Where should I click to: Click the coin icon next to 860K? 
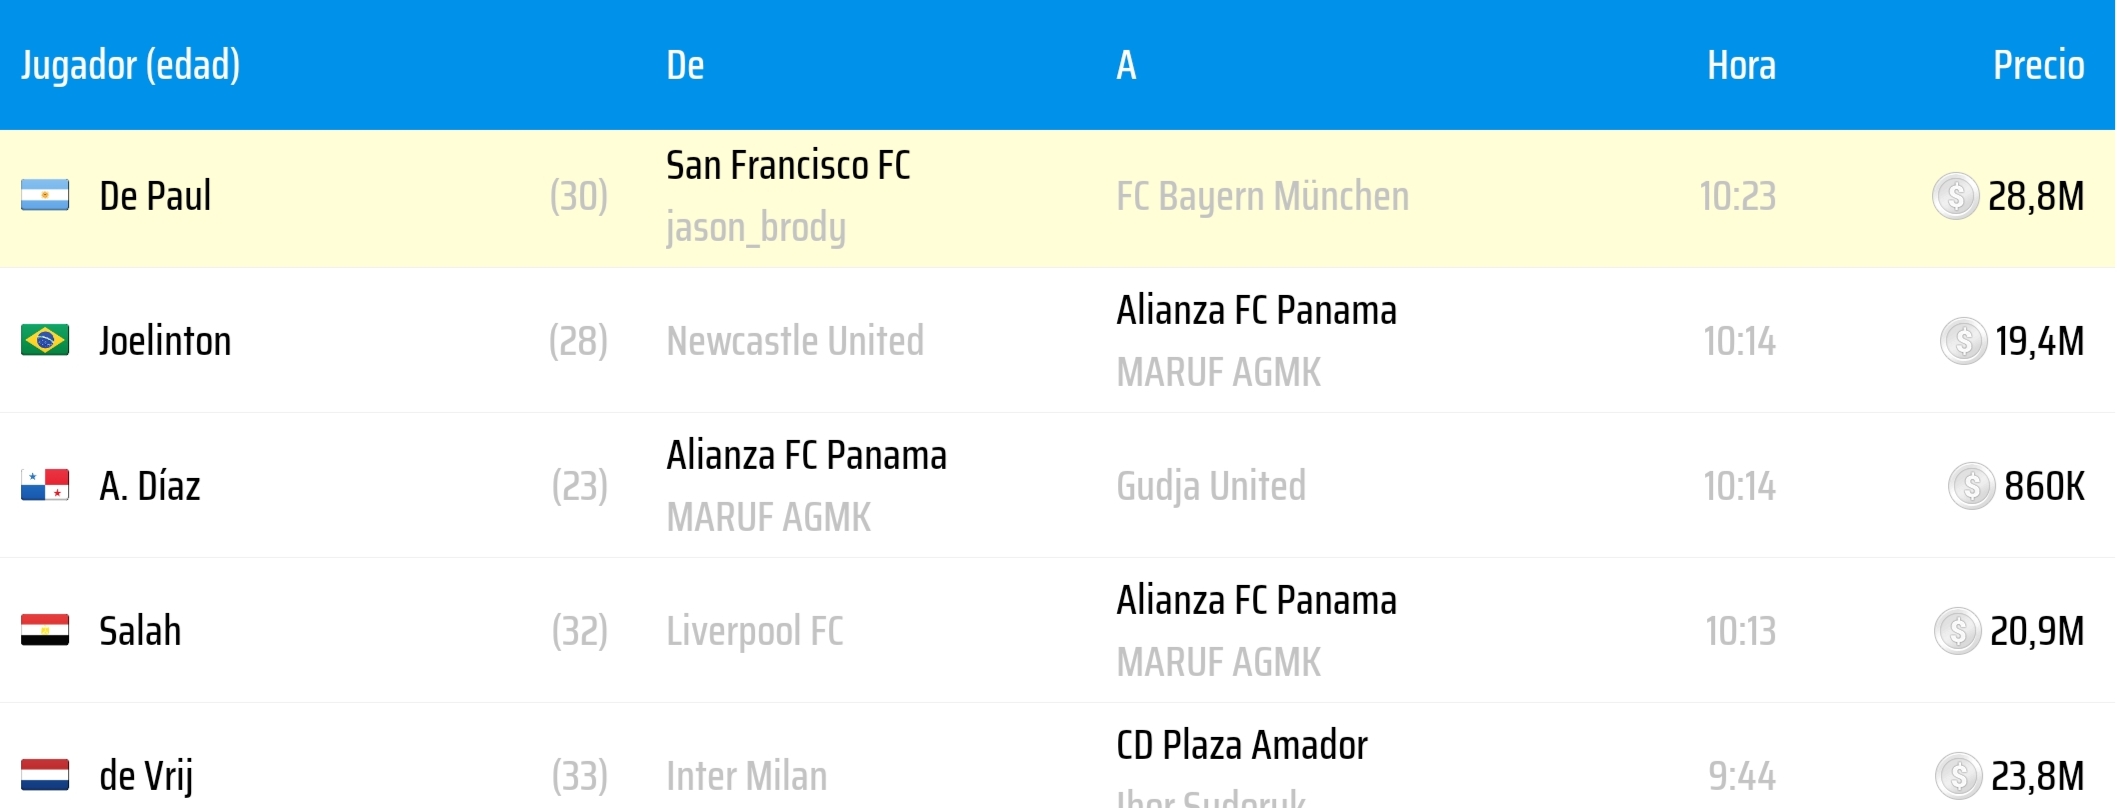coord(1971,486)
